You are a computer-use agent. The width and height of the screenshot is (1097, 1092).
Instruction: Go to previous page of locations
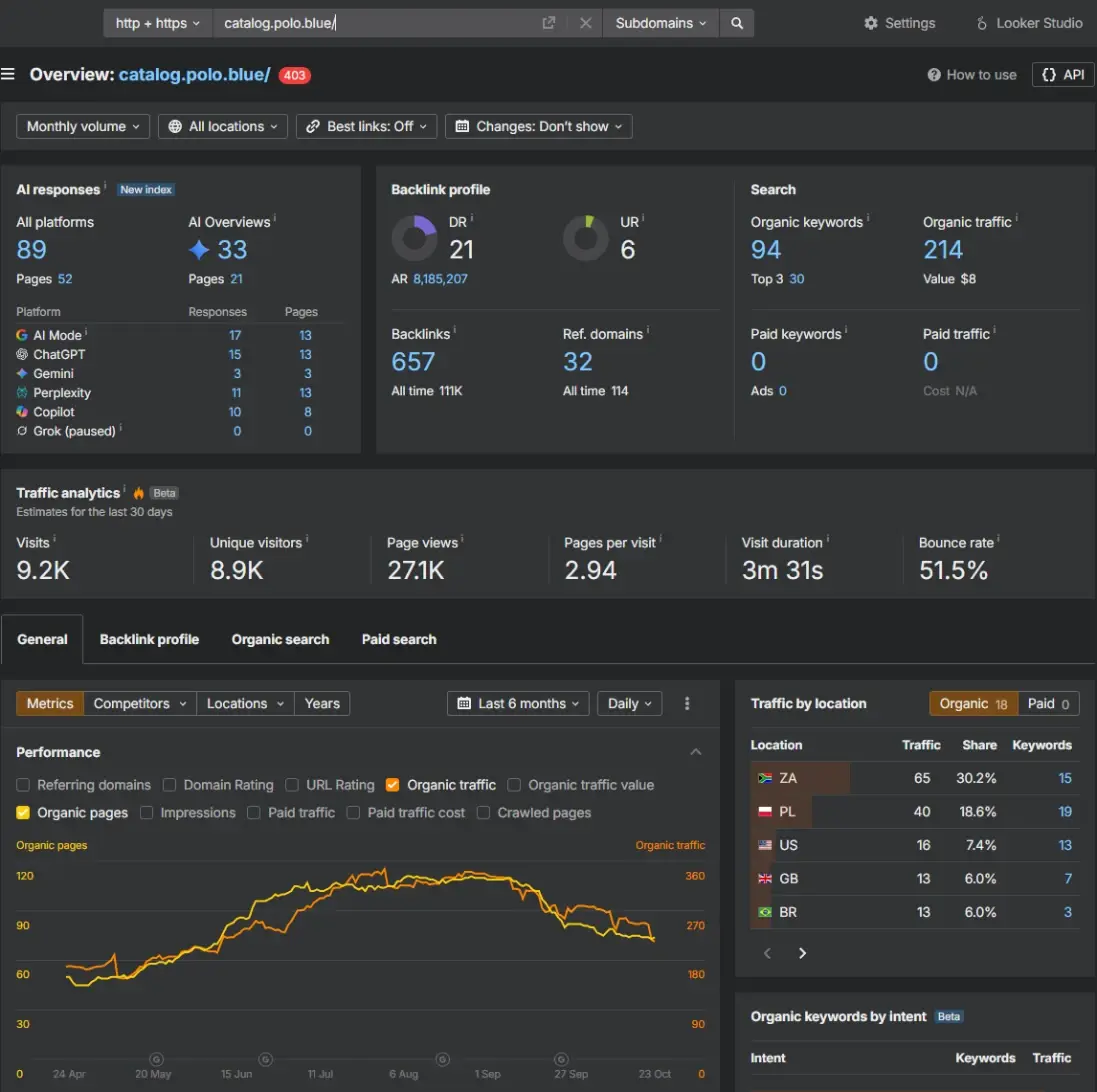point(767,953)
